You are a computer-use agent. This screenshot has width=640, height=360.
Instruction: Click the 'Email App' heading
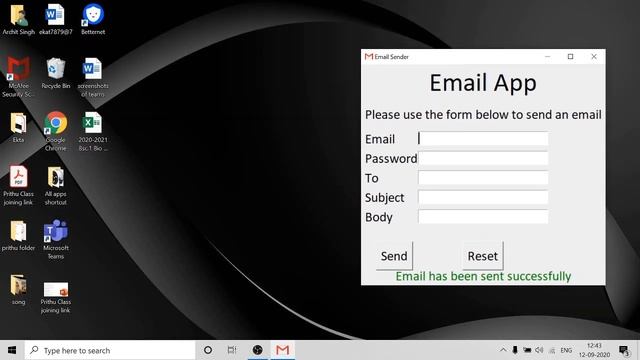(x=483, y=83)
